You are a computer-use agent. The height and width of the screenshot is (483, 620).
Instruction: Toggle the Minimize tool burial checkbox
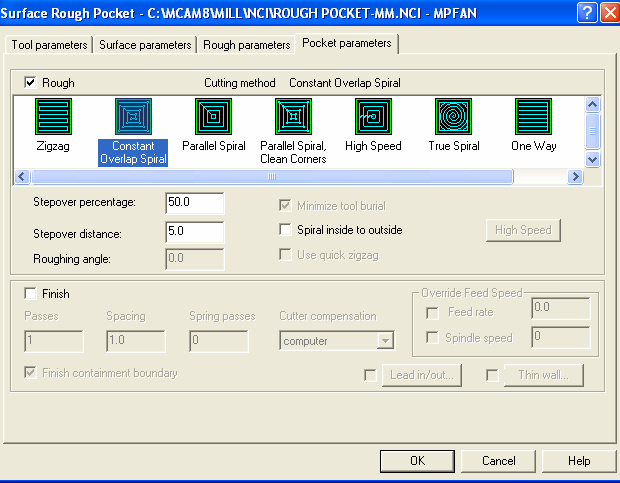pyautogui.click(x=285, y=205)
